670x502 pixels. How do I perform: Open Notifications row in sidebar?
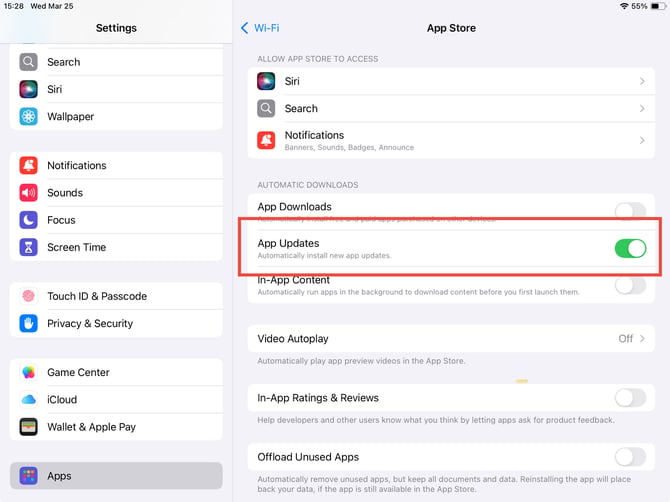[116, 165]
